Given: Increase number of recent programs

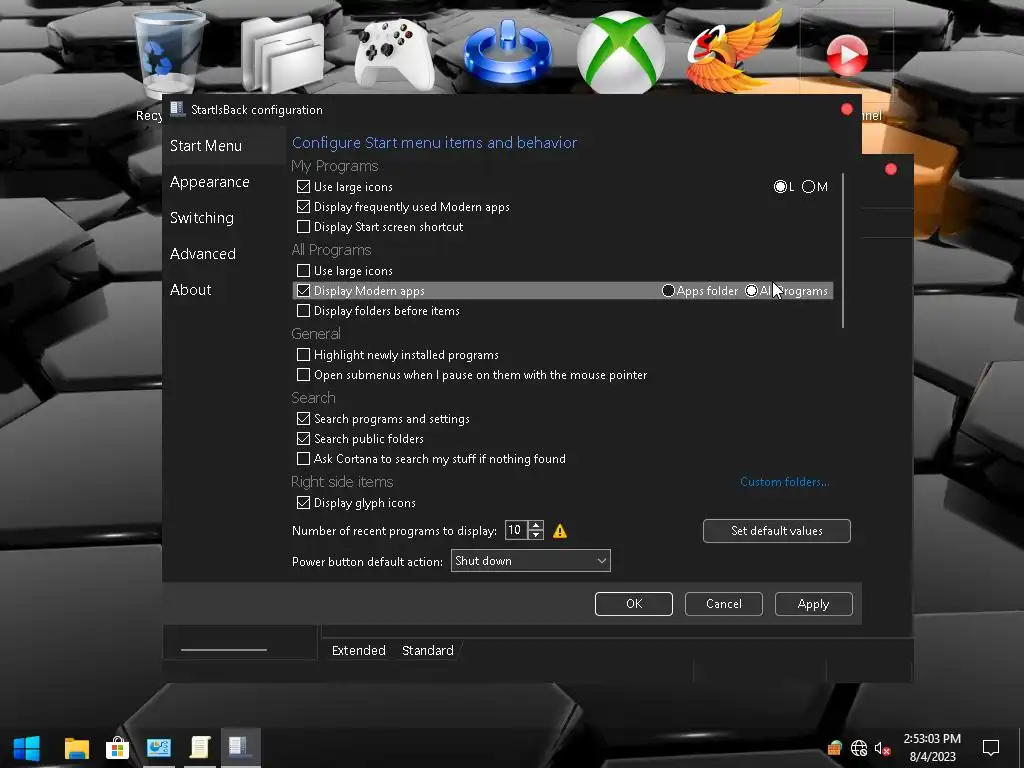Looking at the screenshot, I should click(536, 526).
